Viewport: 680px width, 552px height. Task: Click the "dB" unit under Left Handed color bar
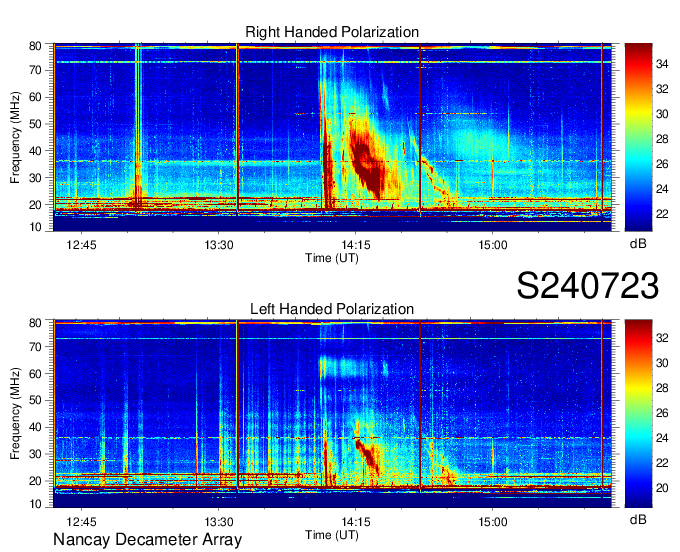pos(638,520)
